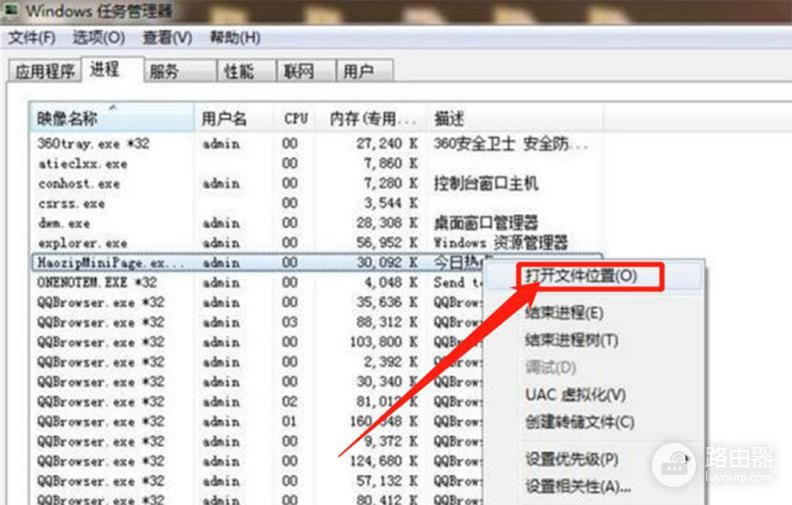Switch to the 应用程序 tab

coord(45,71)
